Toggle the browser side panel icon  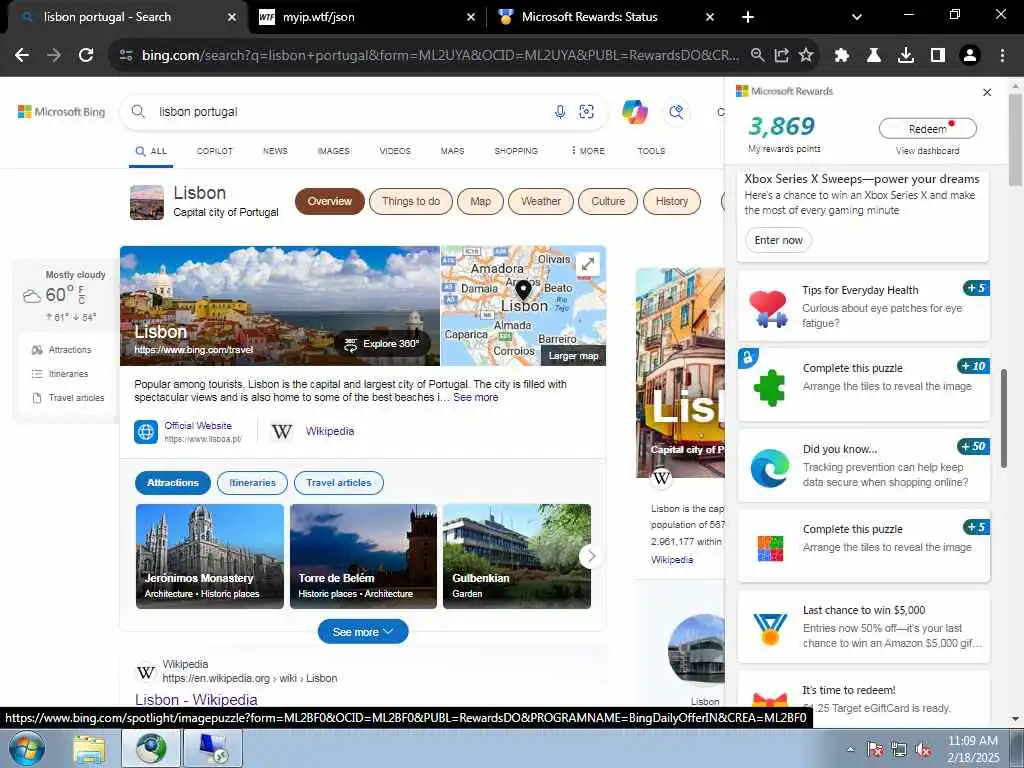(938, 56)
